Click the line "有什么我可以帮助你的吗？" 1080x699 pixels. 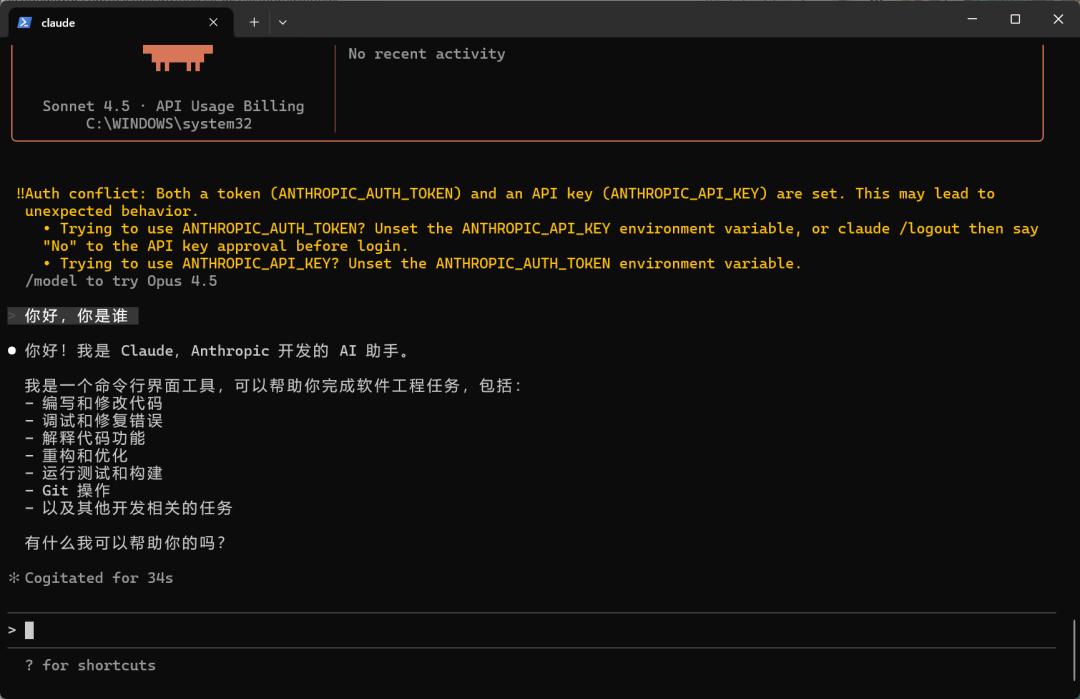point(125,543)
